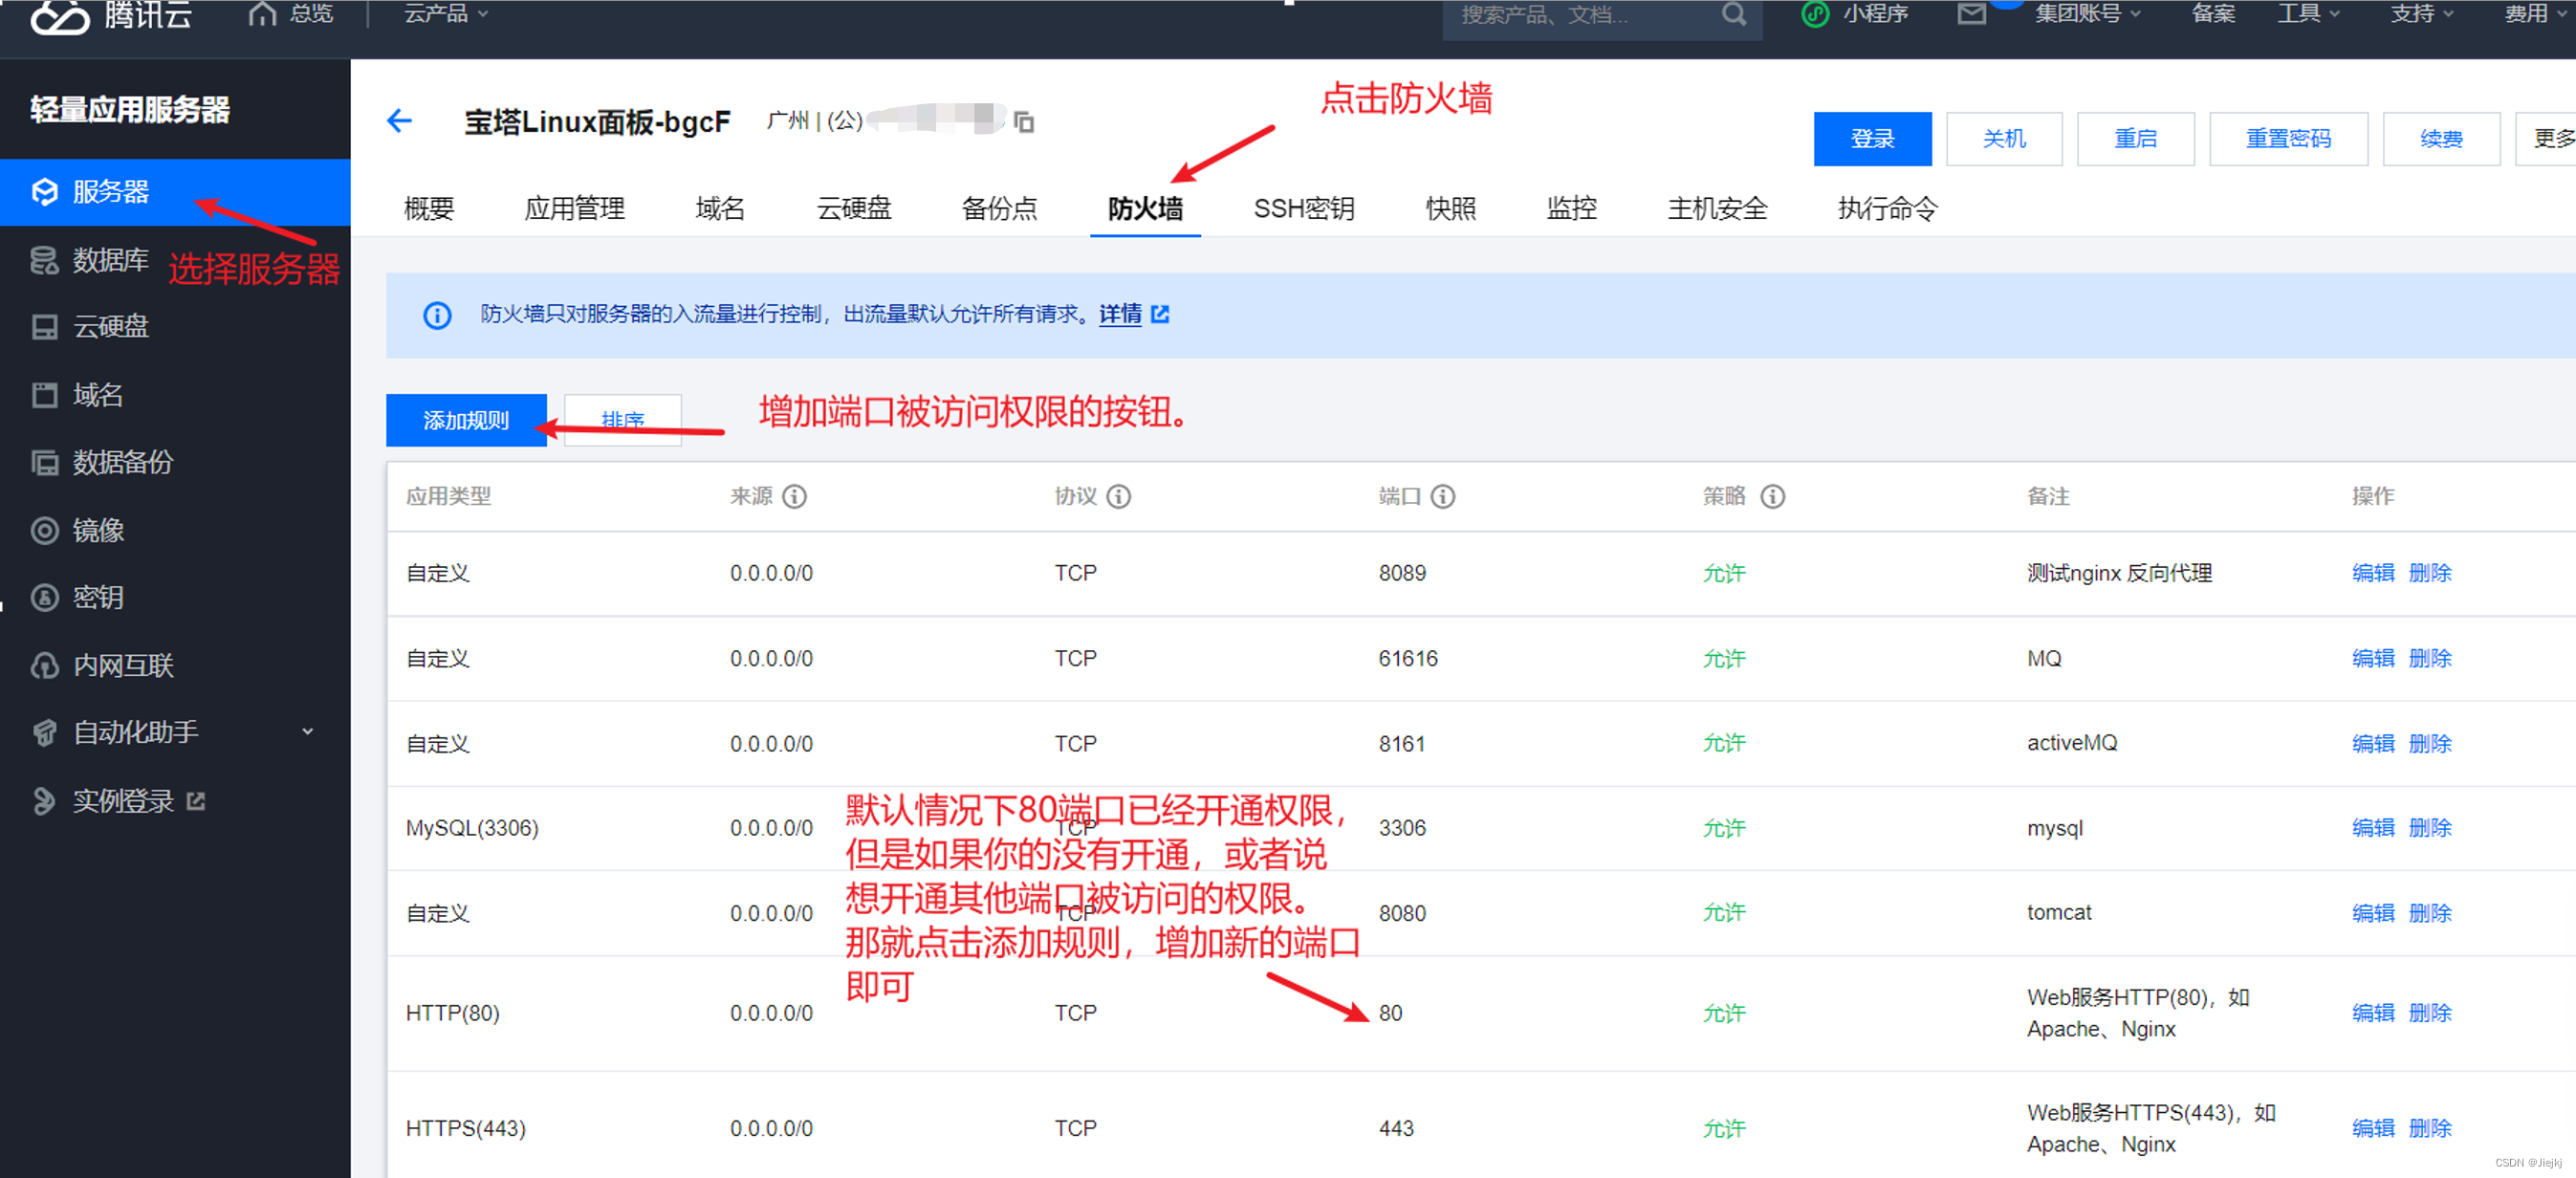The width and height of the screenshot is (2576, 1178).
Task: Expand the 云产品 dropdown
Action: click(445, 14)
